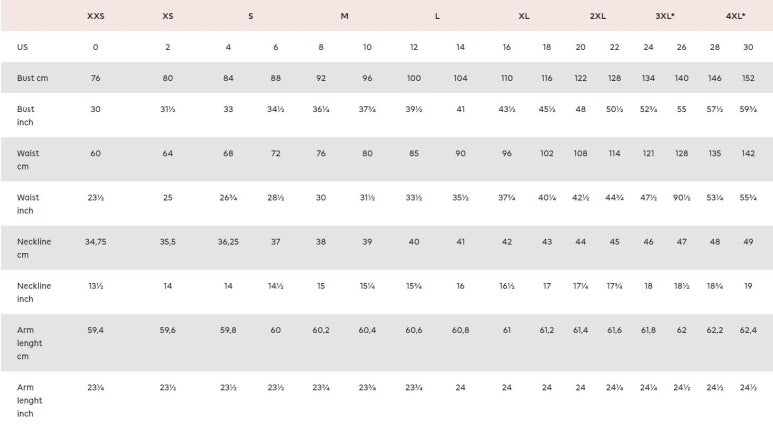Click the 2XL size header
The image size is (773, 425).
tap(597, 16)
